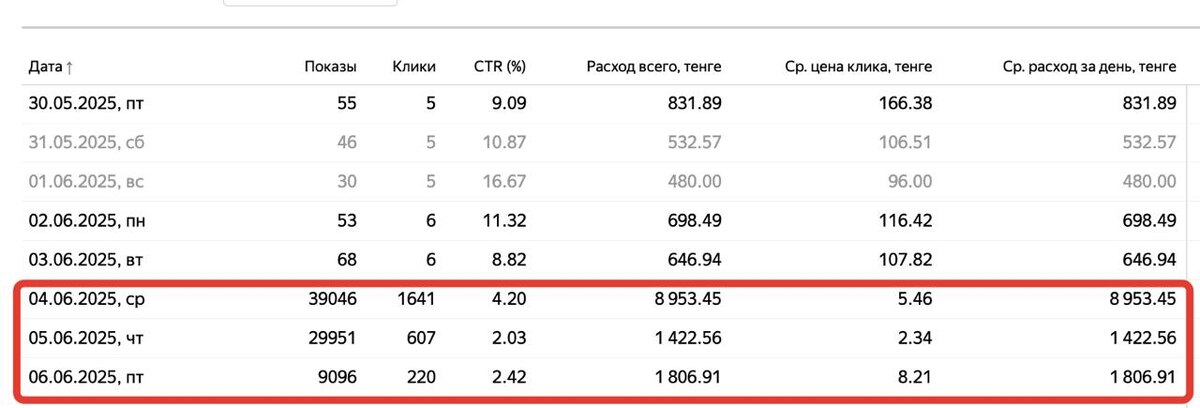Click the 1641 clicks cell

click(416, 298)
